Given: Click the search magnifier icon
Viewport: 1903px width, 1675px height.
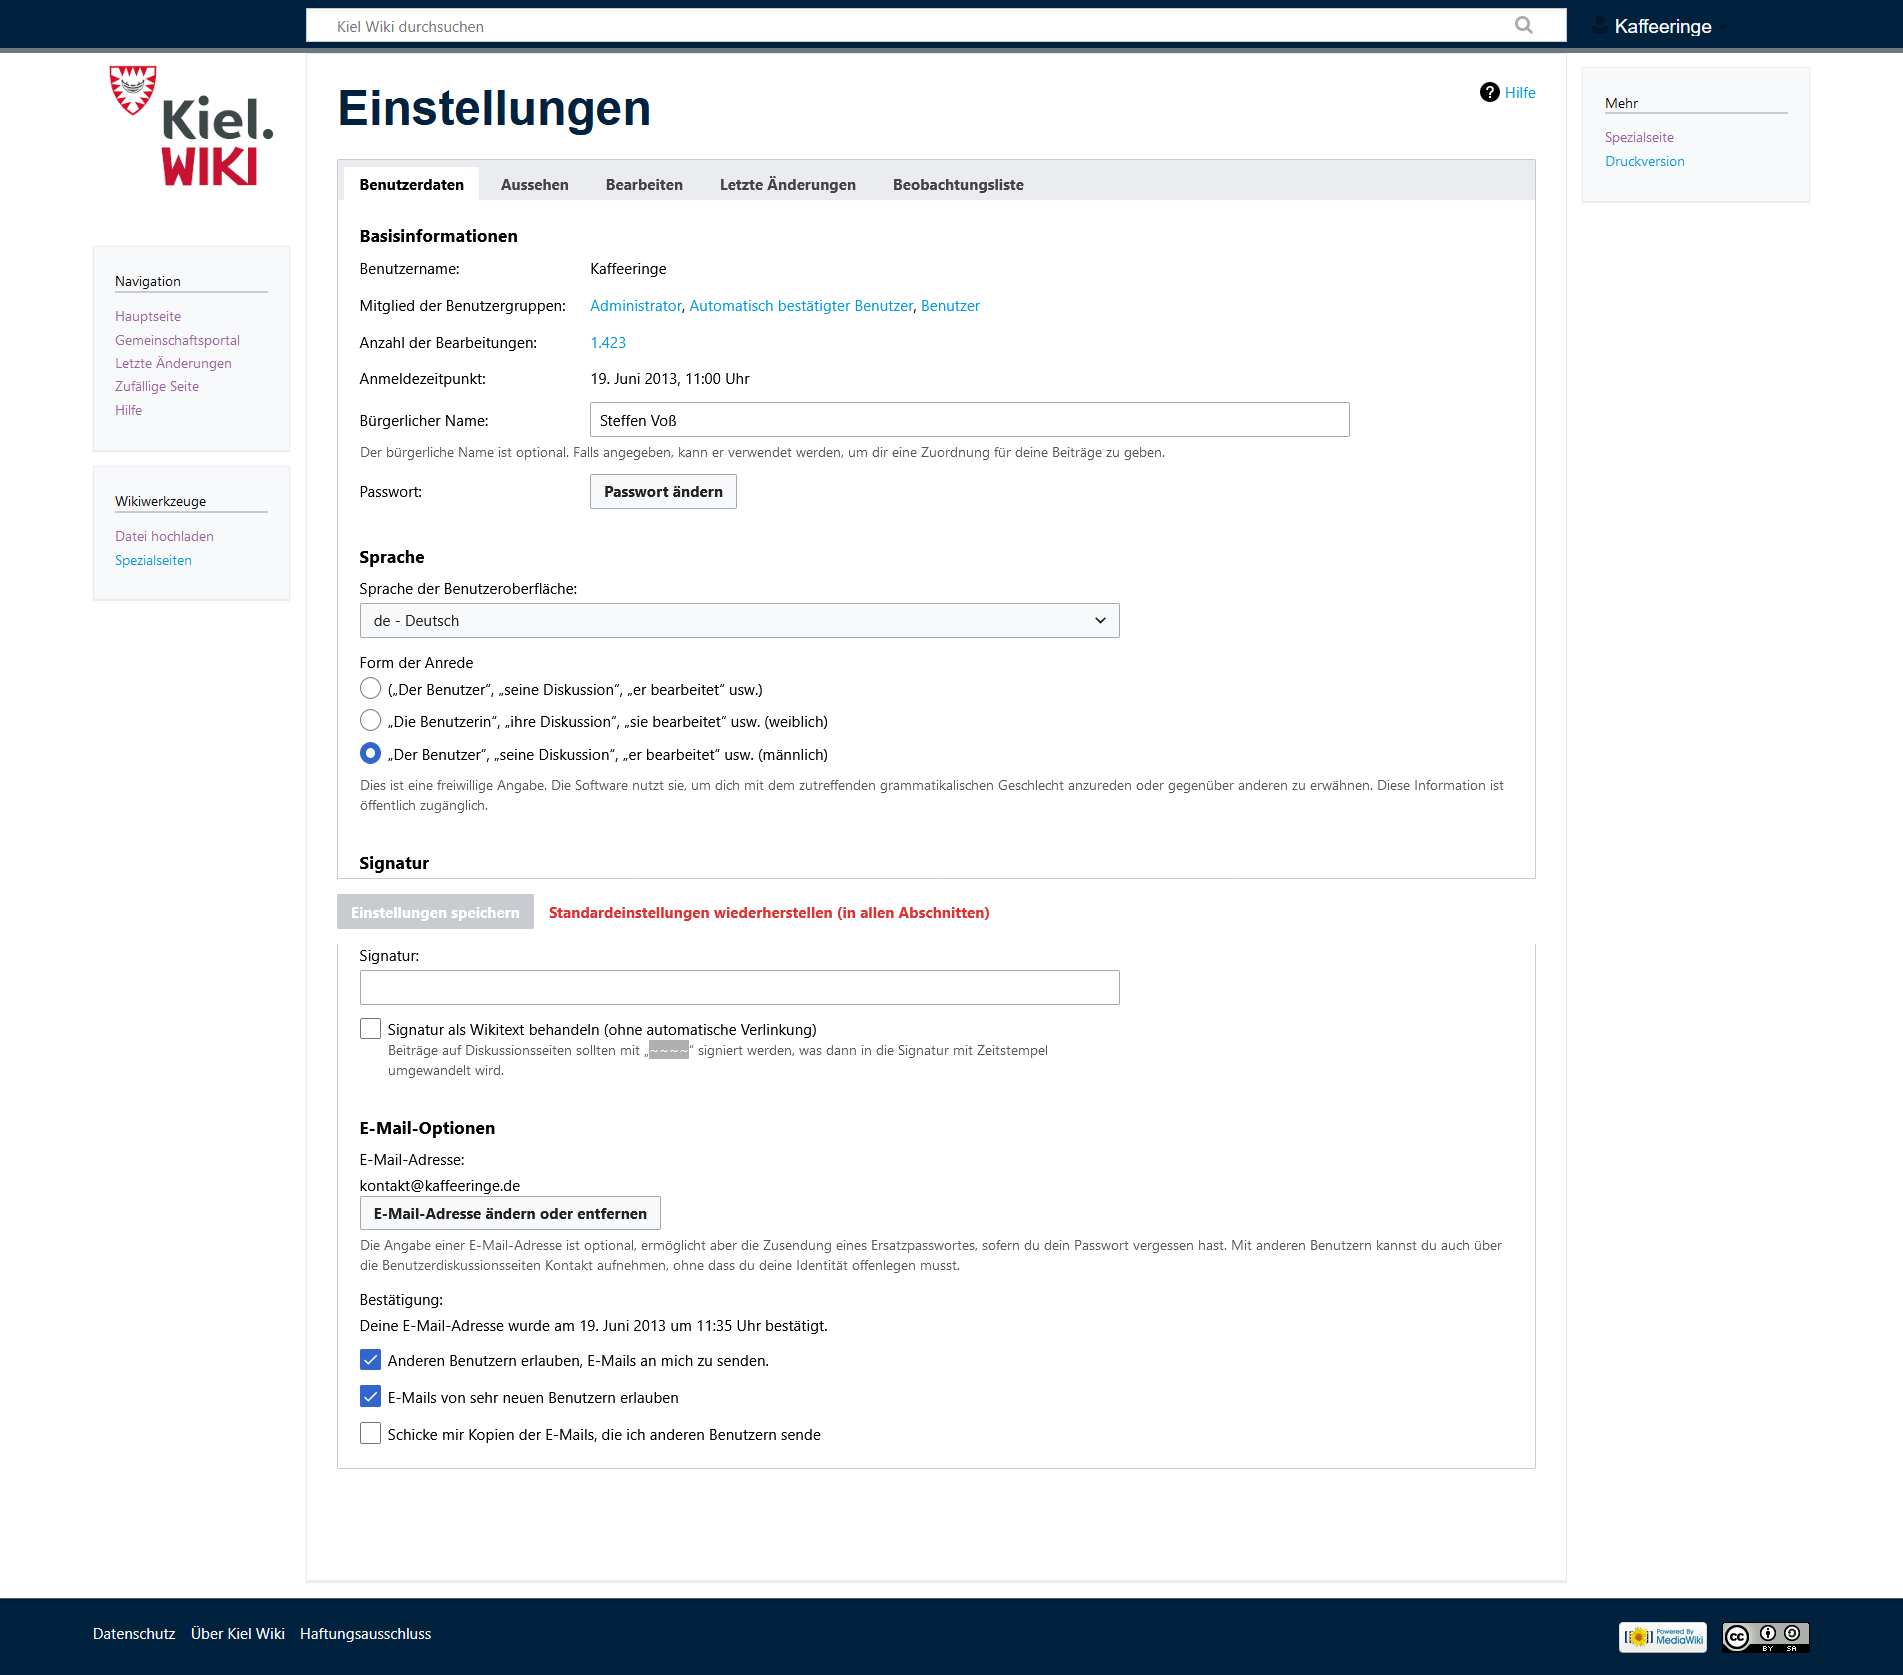Looking at the screenshot, I should click(1523, 26).
